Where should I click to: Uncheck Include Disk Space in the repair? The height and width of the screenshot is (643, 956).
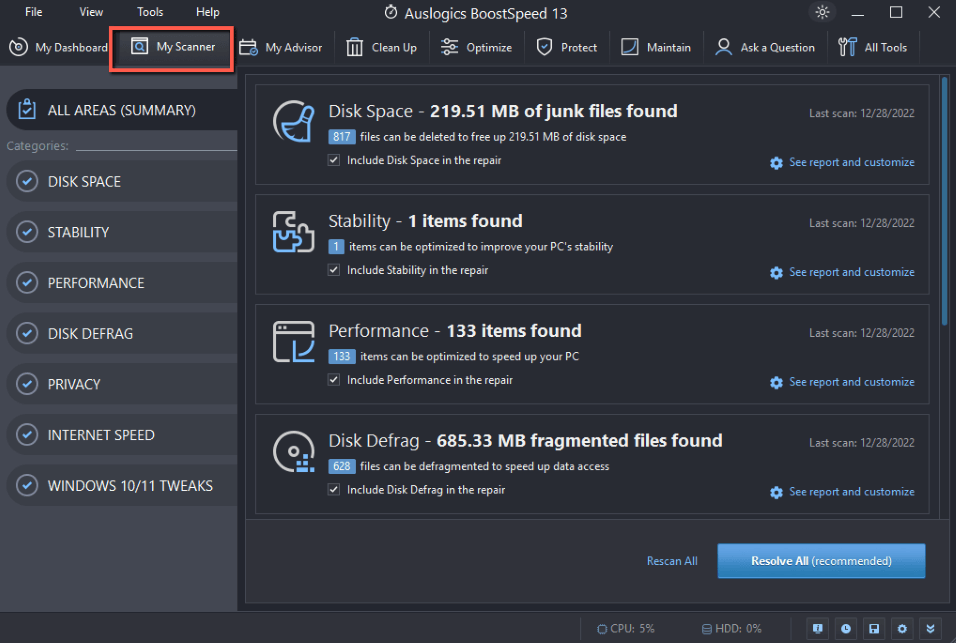click(334, 160)
